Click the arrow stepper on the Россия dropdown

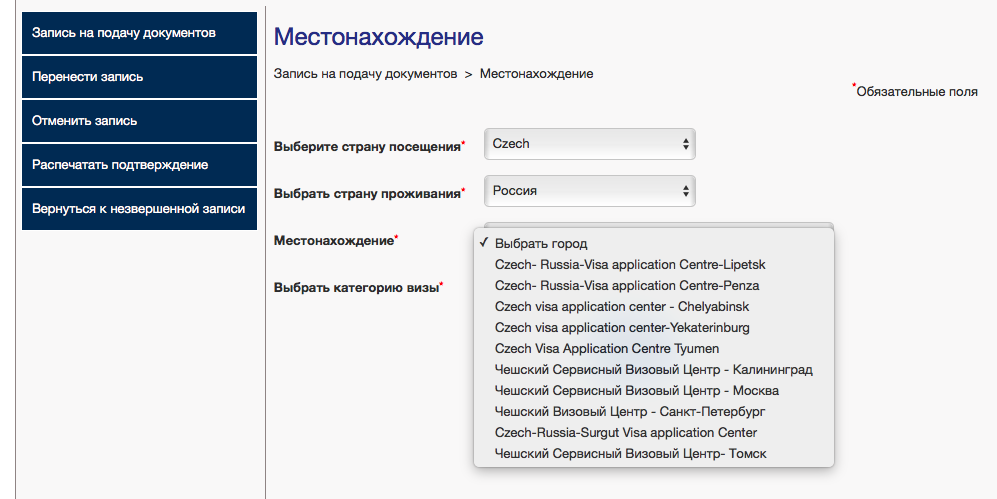pos(685,190)
